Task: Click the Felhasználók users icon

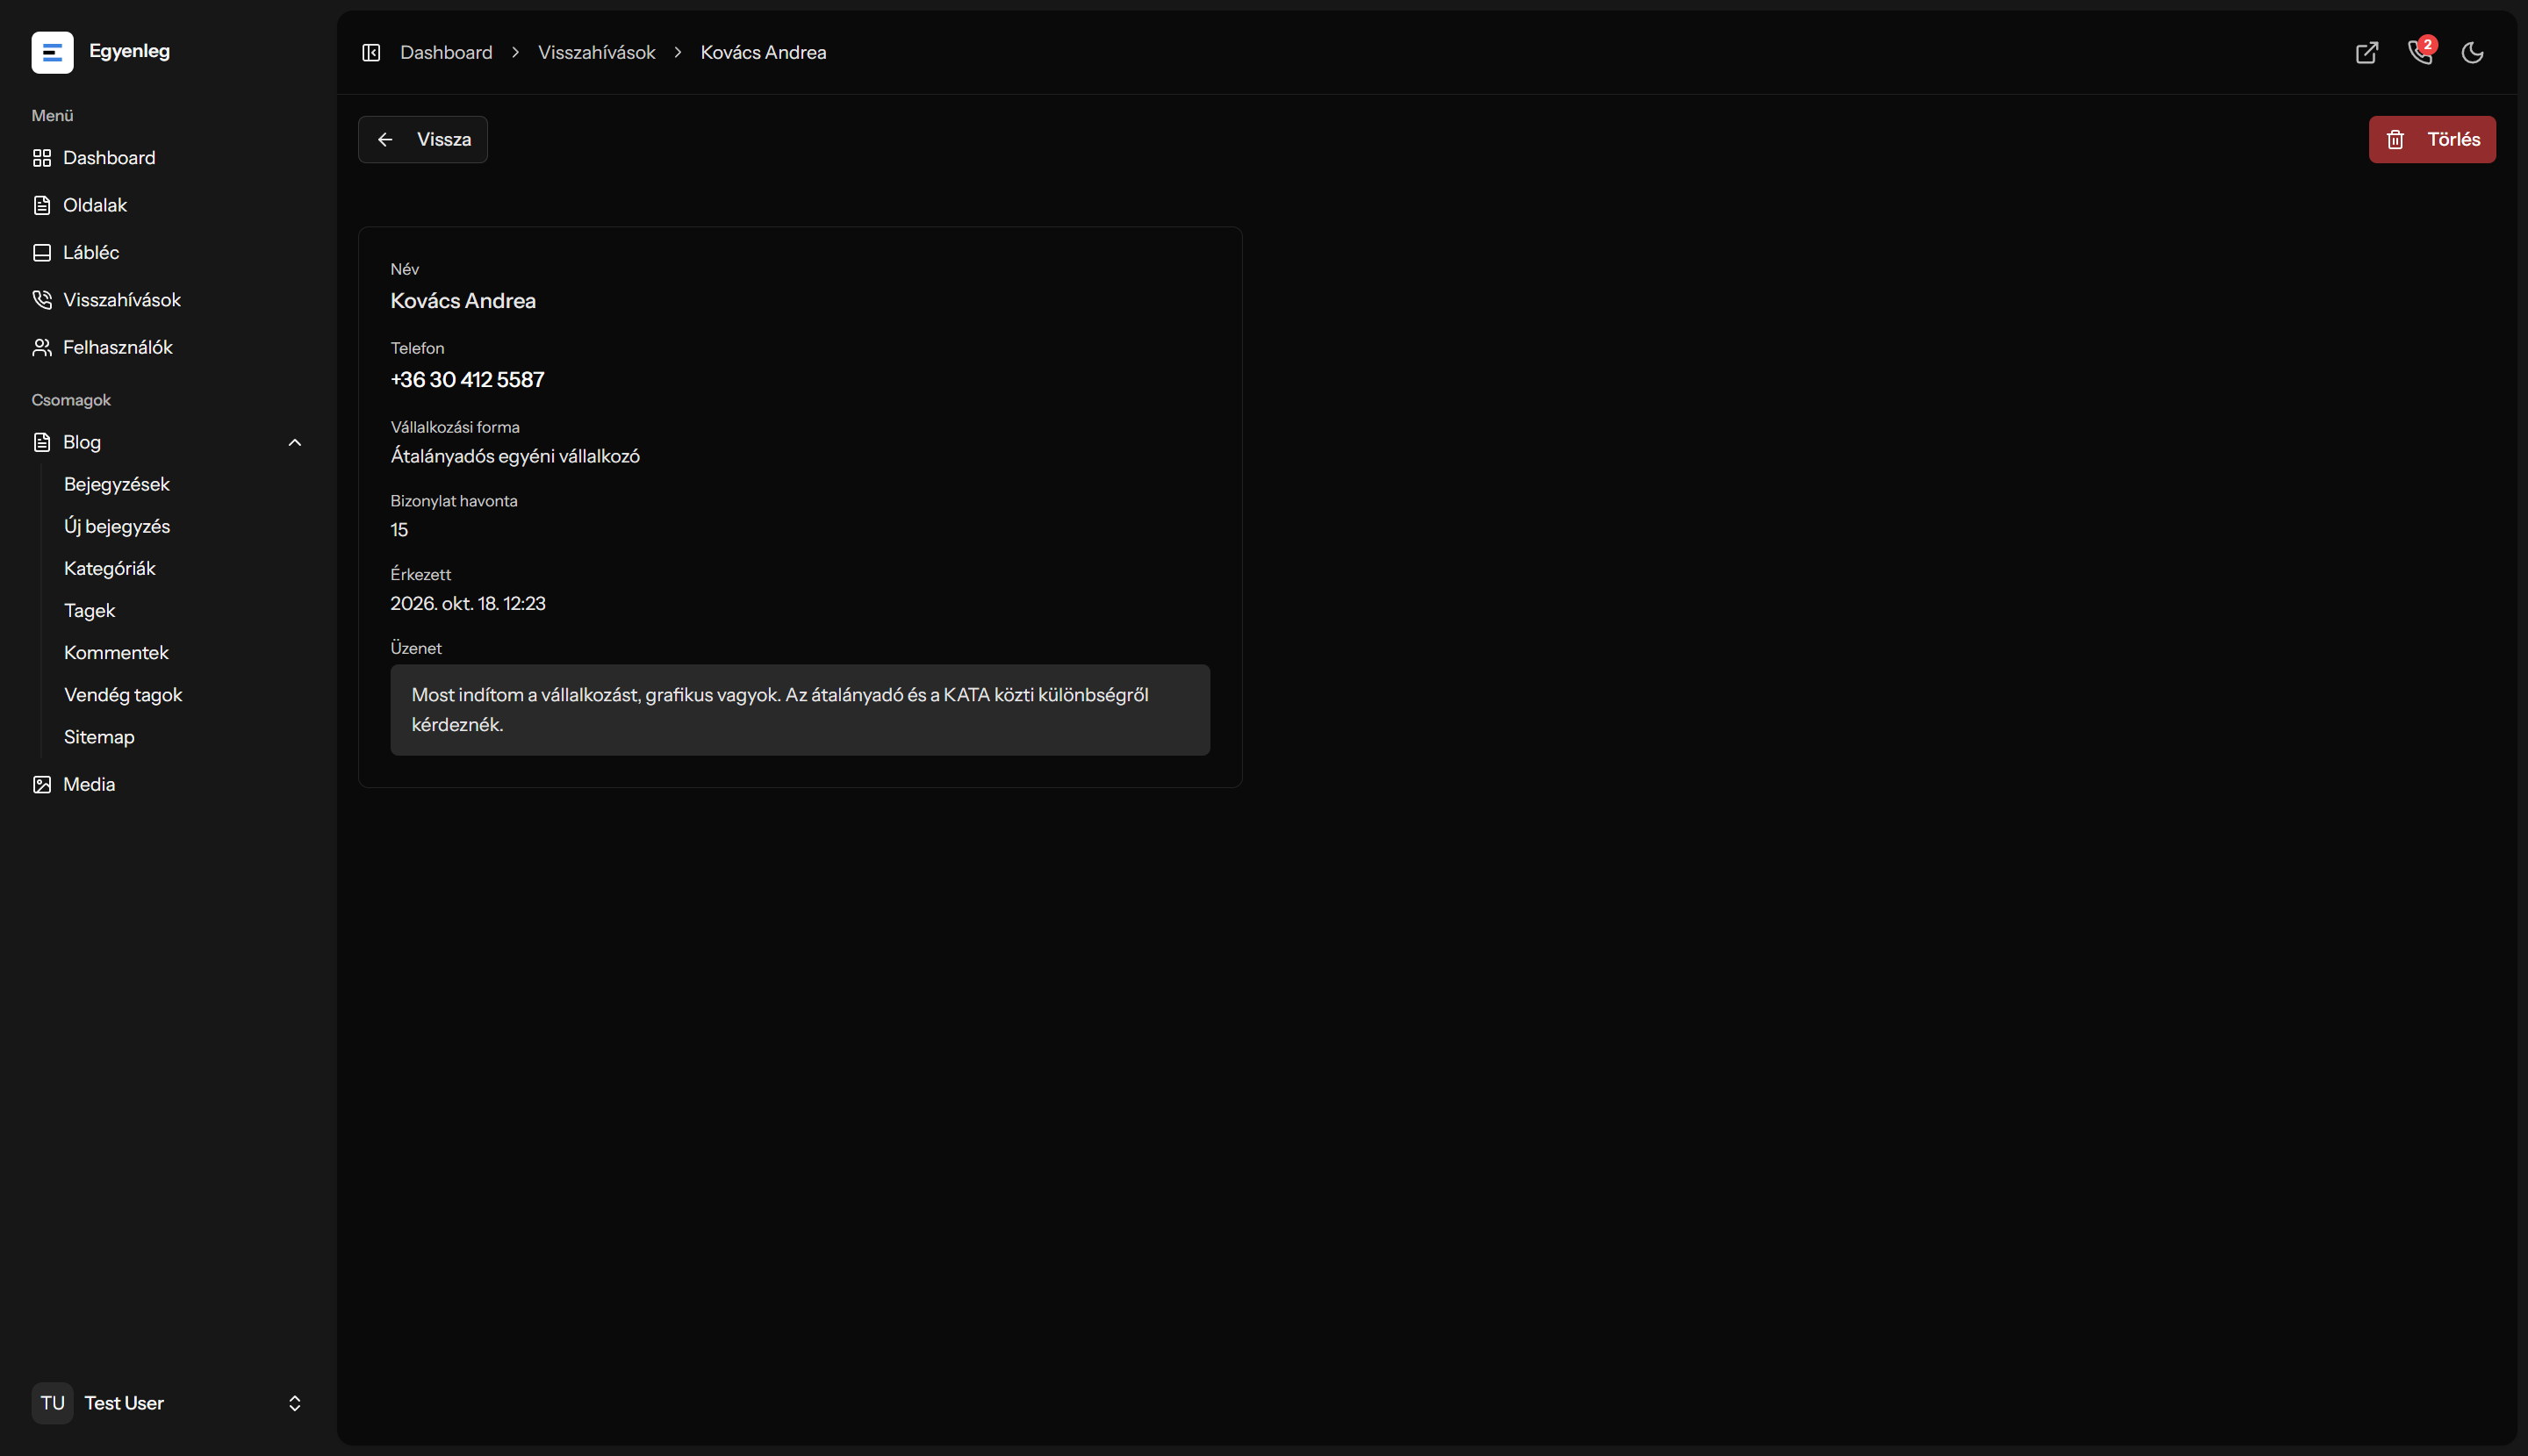Action: [x=42, y=347]
